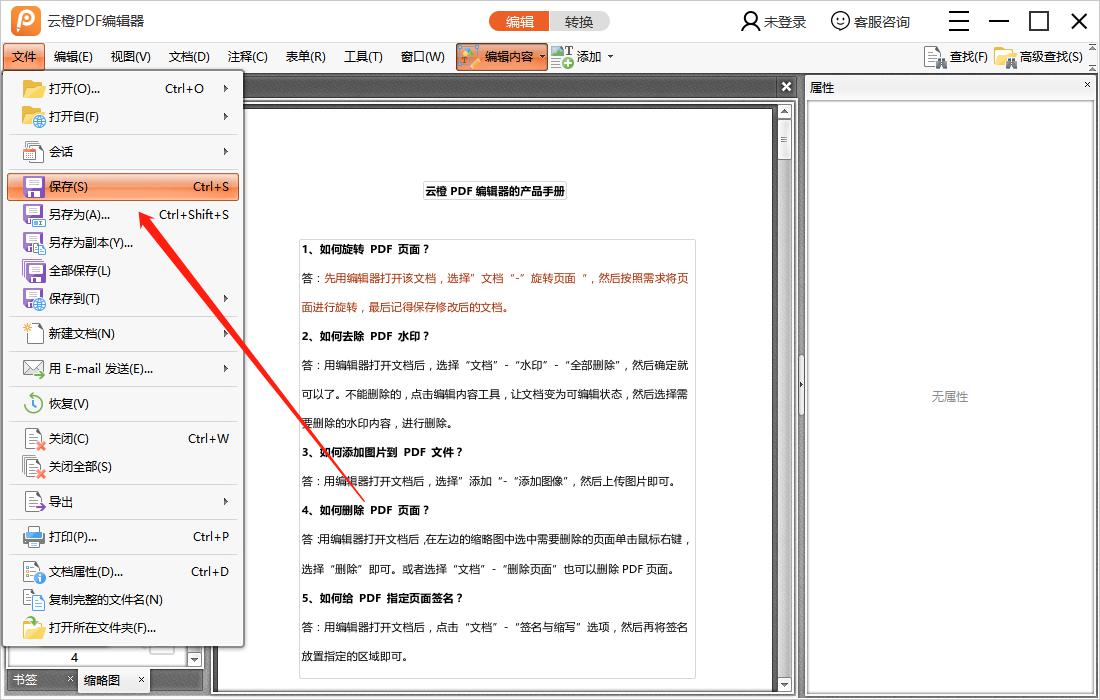The image size is (1100, 700).
Task: Expand the 用 E-mail 发送 submenu arrow
Action: point(226,368)
